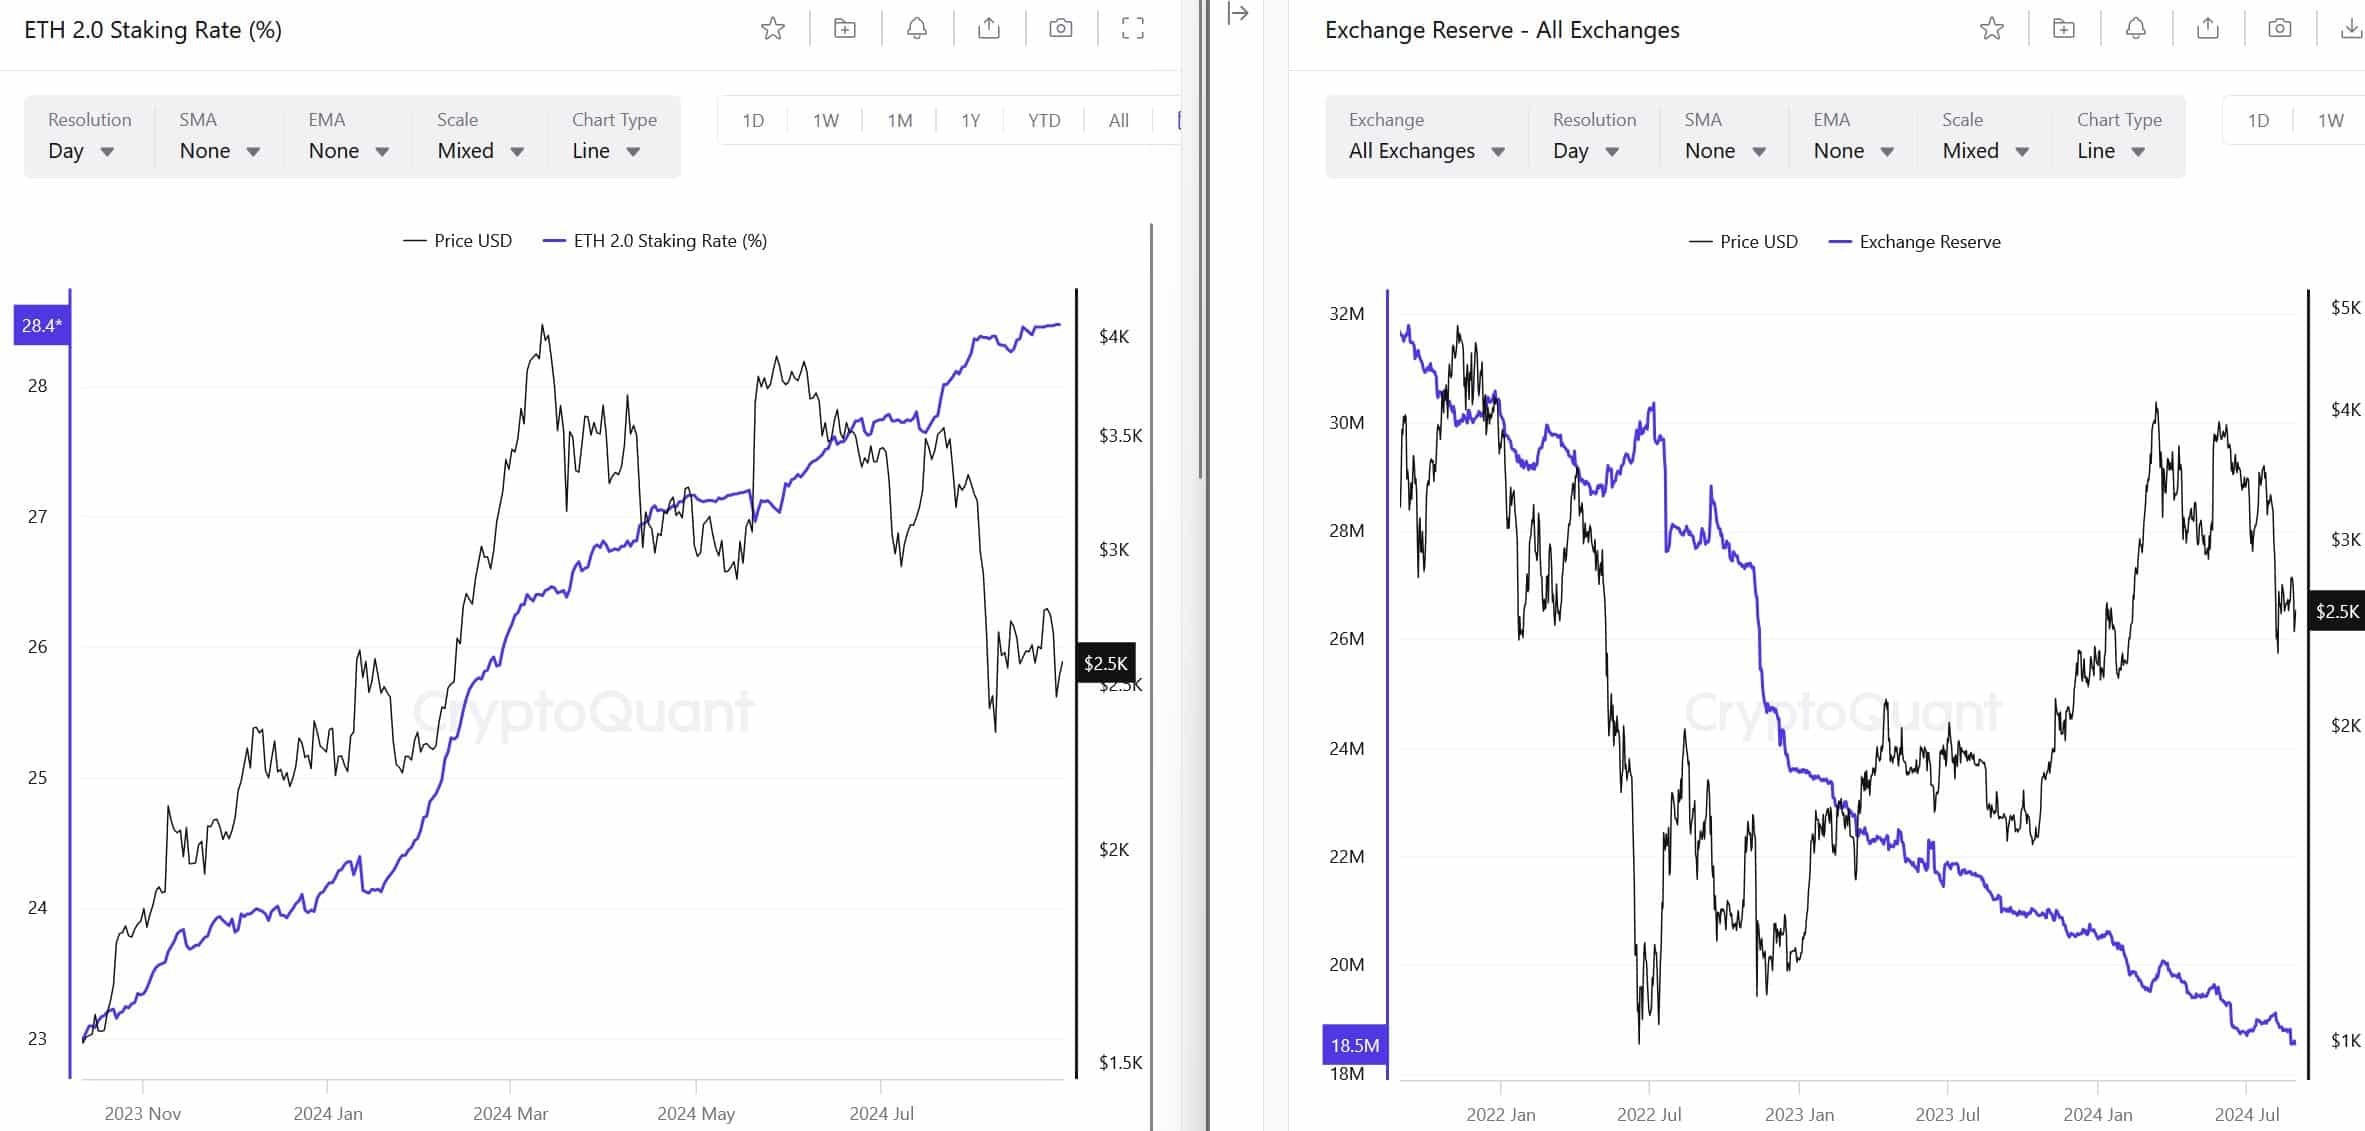Image resolution: width=2365 pixels, height=1131 pixels.
Task: Take camera snapshot of staking chart
Action: click(1061, 29)
